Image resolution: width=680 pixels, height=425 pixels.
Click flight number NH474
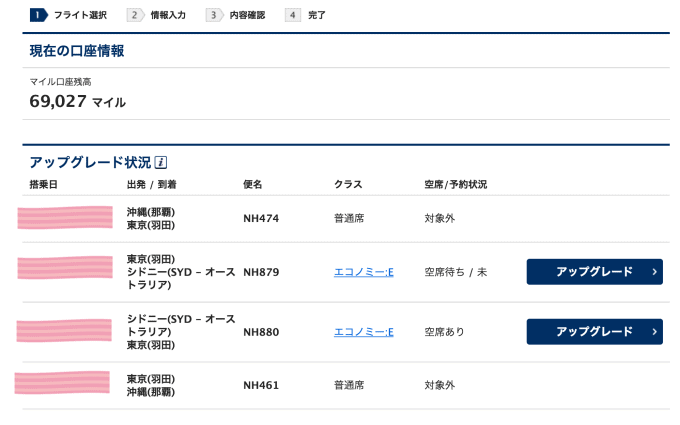coord(261,218)
